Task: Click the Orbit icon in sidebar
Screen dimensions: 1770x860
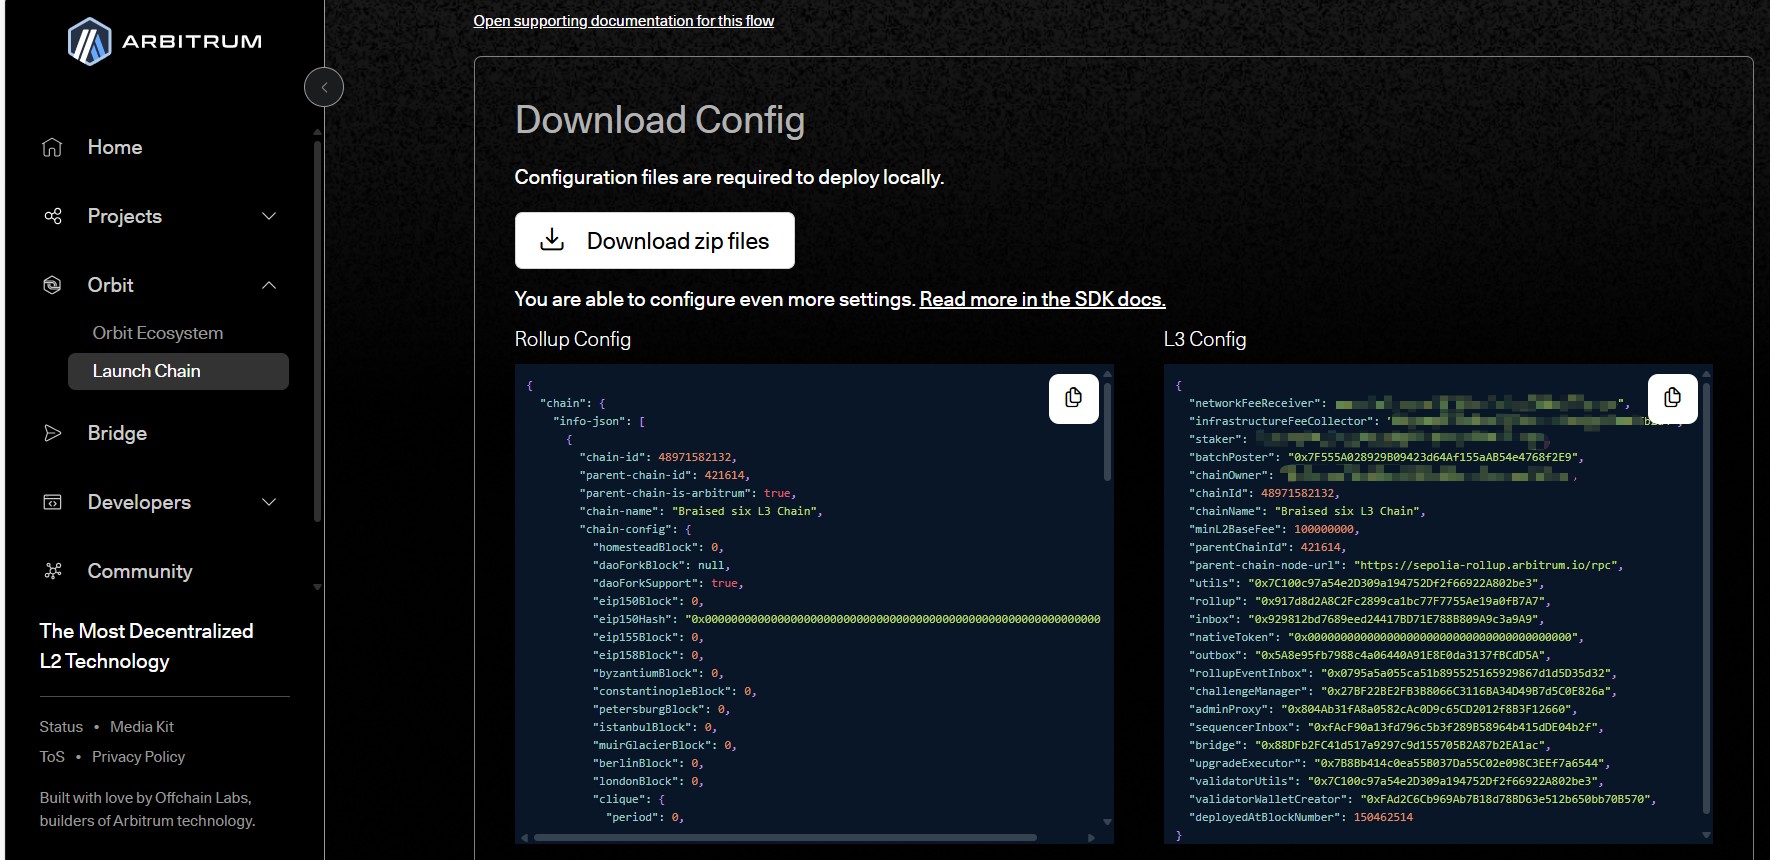Action: click(x=52, y=285)
